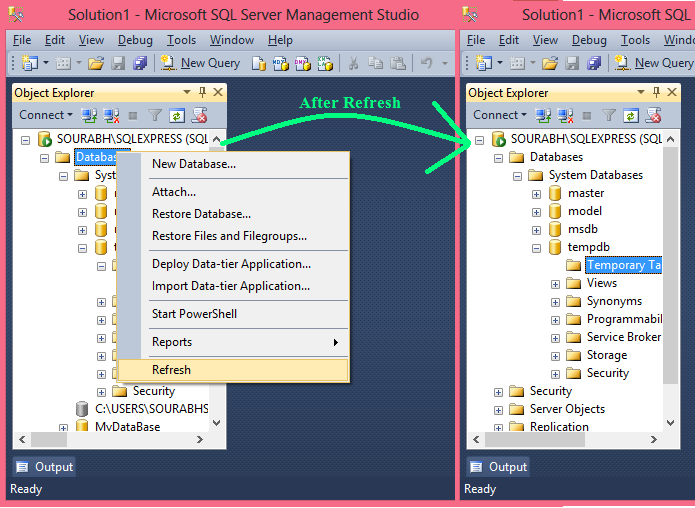The height and width of the screenshot is (508, 695).
Task: Expand master database node in right window
Action: click(536, 194)
